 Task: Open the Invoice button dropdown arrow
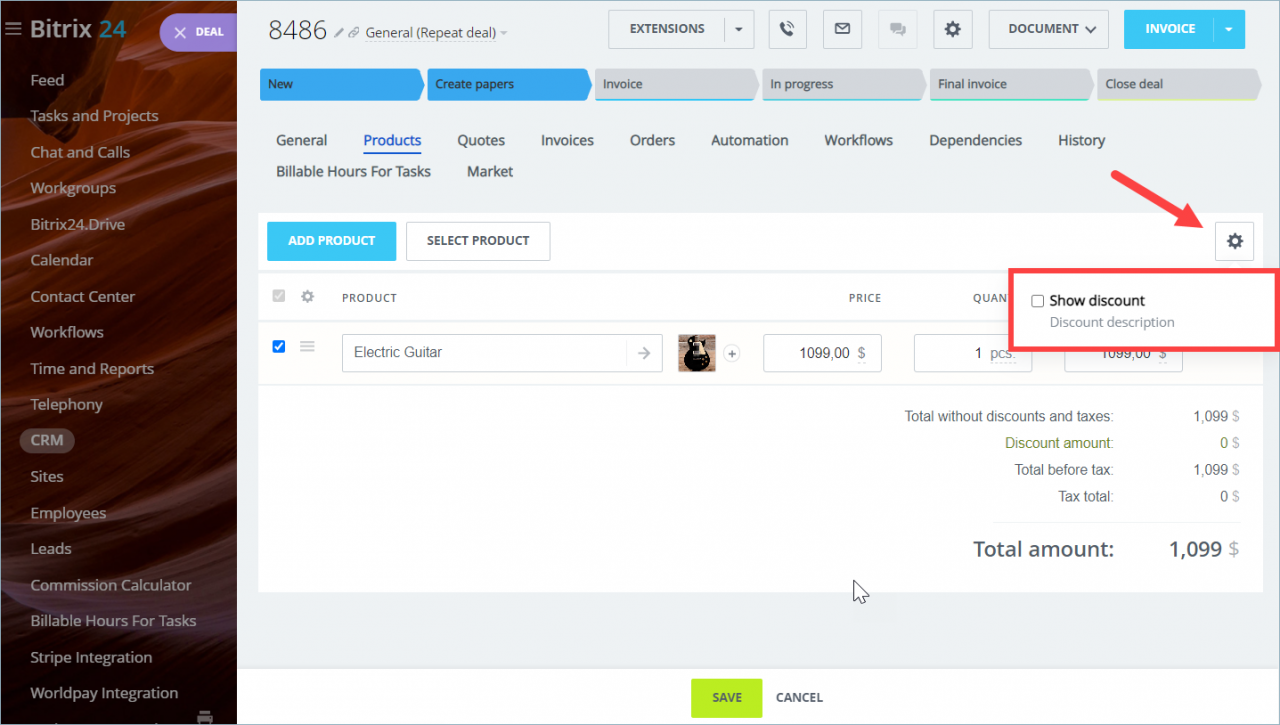[x=1229, y=29]
